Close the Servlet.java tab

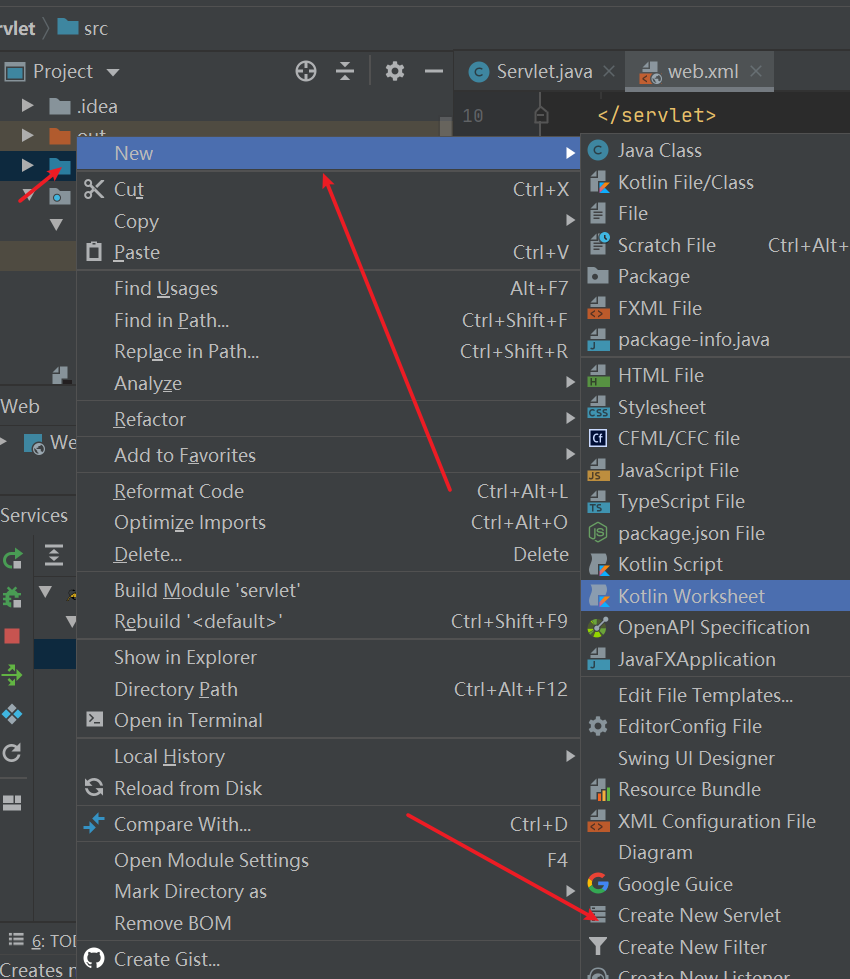point(609,72)
